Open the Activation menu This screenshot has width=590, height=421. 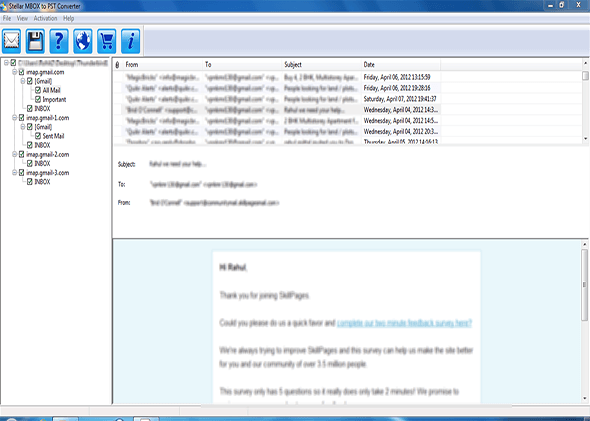click(x=45, y=18)
